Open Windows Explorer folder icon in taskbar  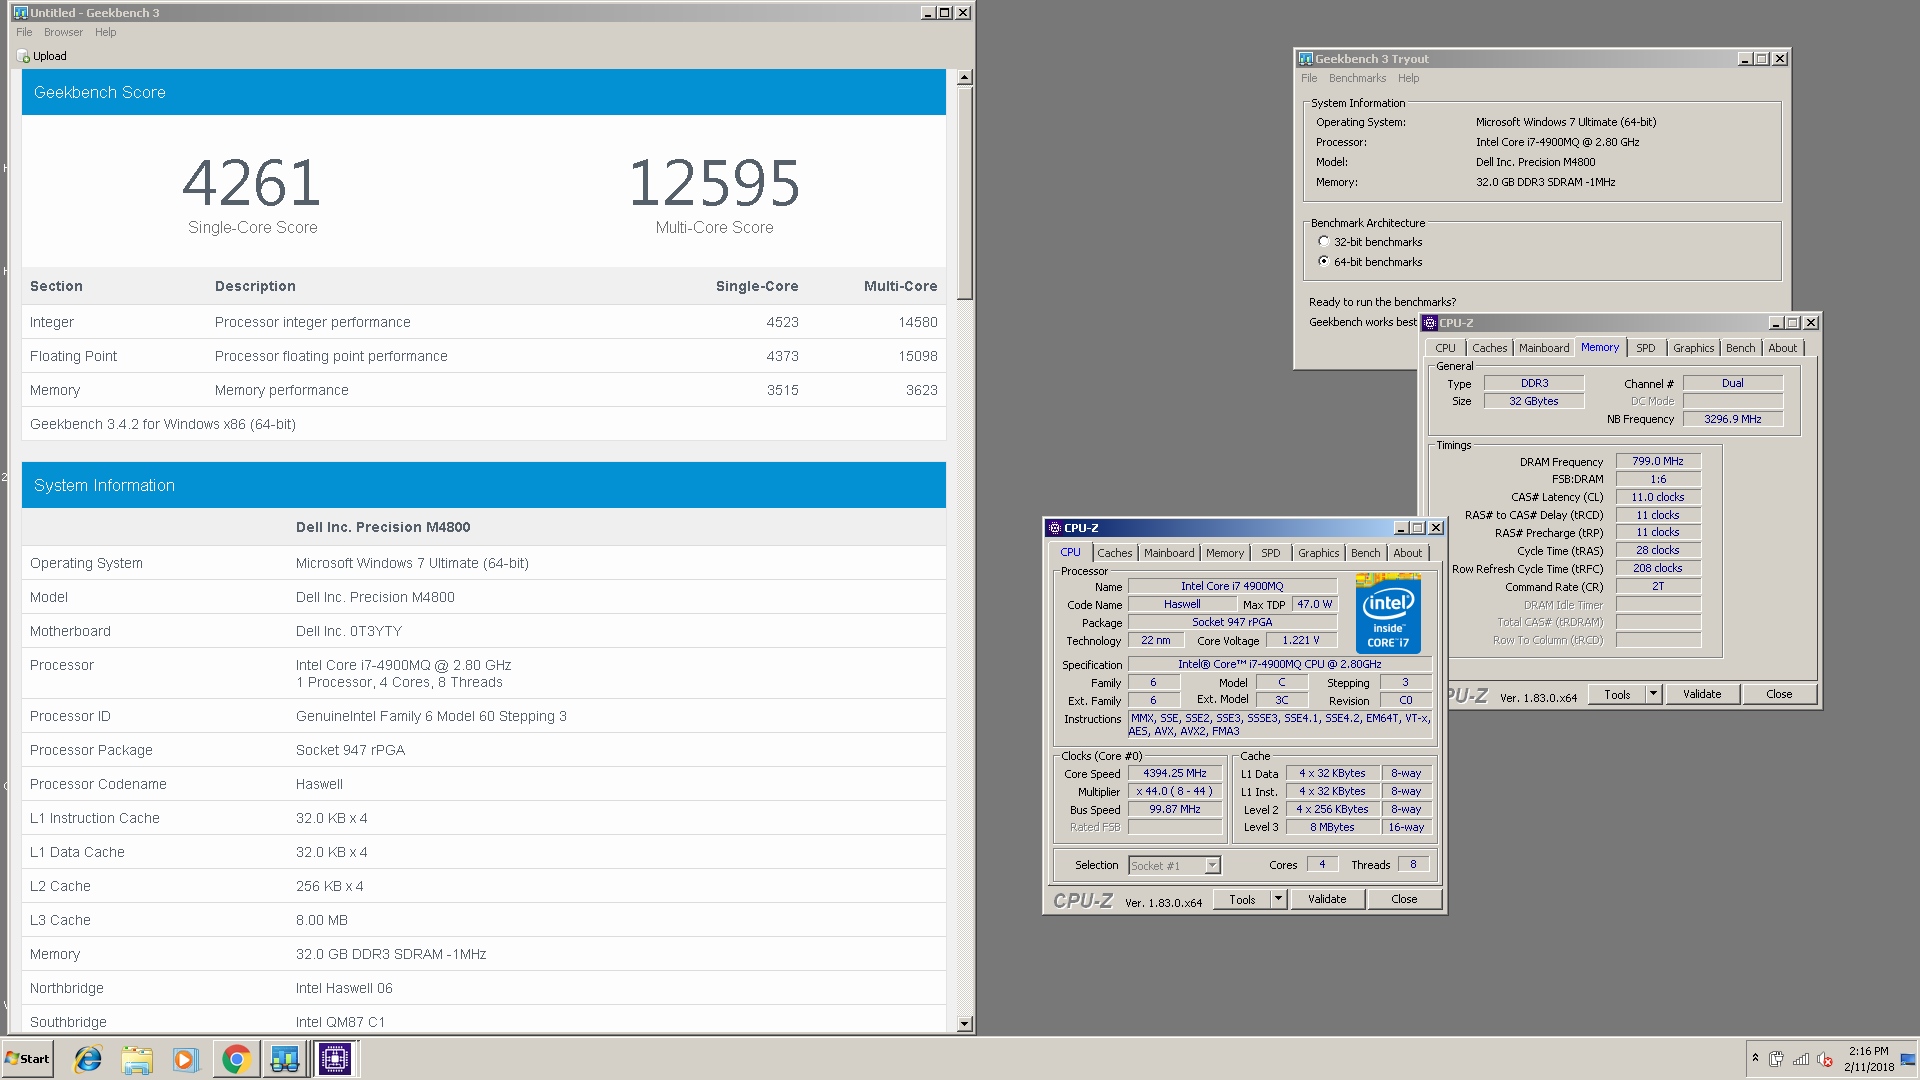pos(137,1059)
